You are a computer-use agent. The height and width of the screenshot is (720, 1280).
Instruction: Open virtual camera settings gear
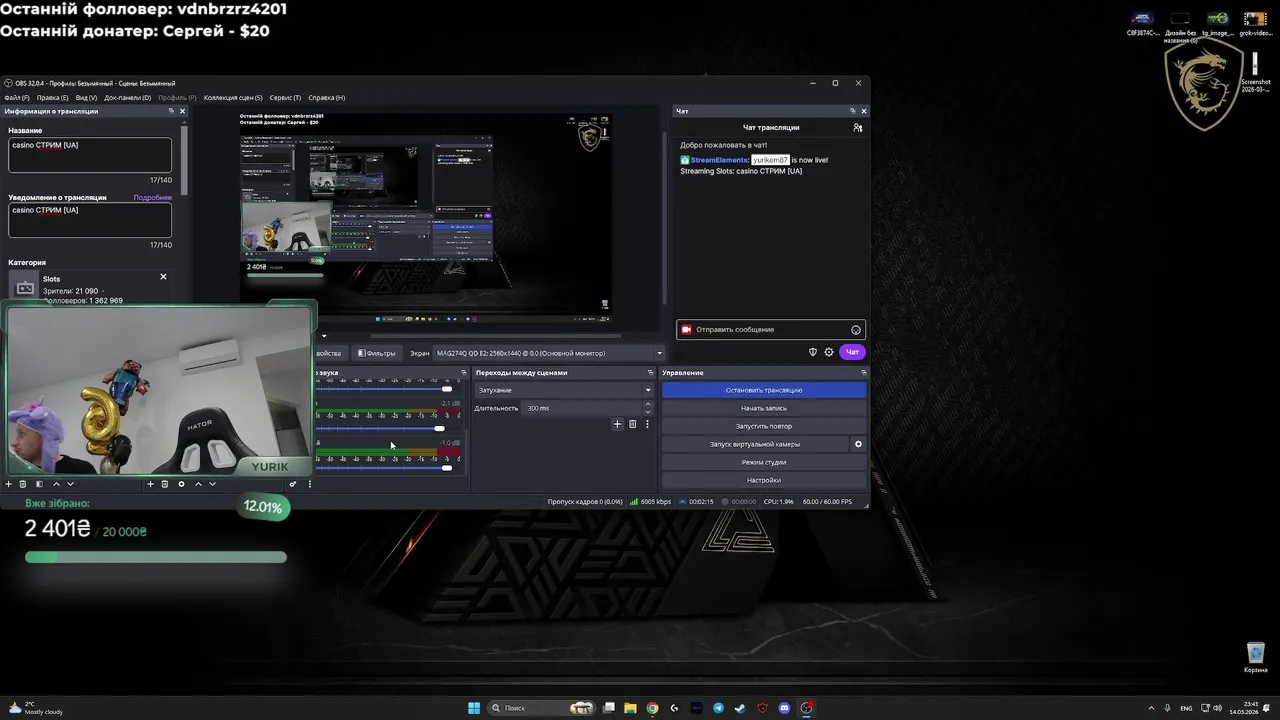[x=858, y=444]
